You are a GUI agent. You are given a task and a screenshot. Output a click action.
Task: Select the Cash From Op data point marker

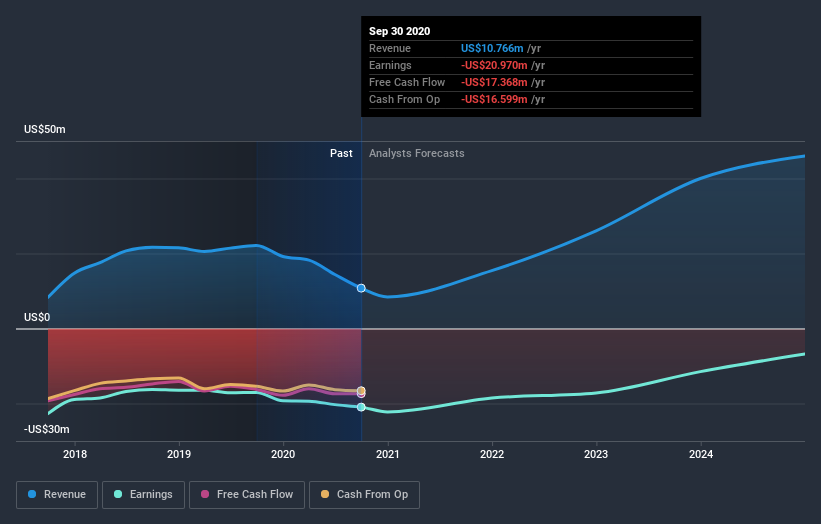pos(361,391)
